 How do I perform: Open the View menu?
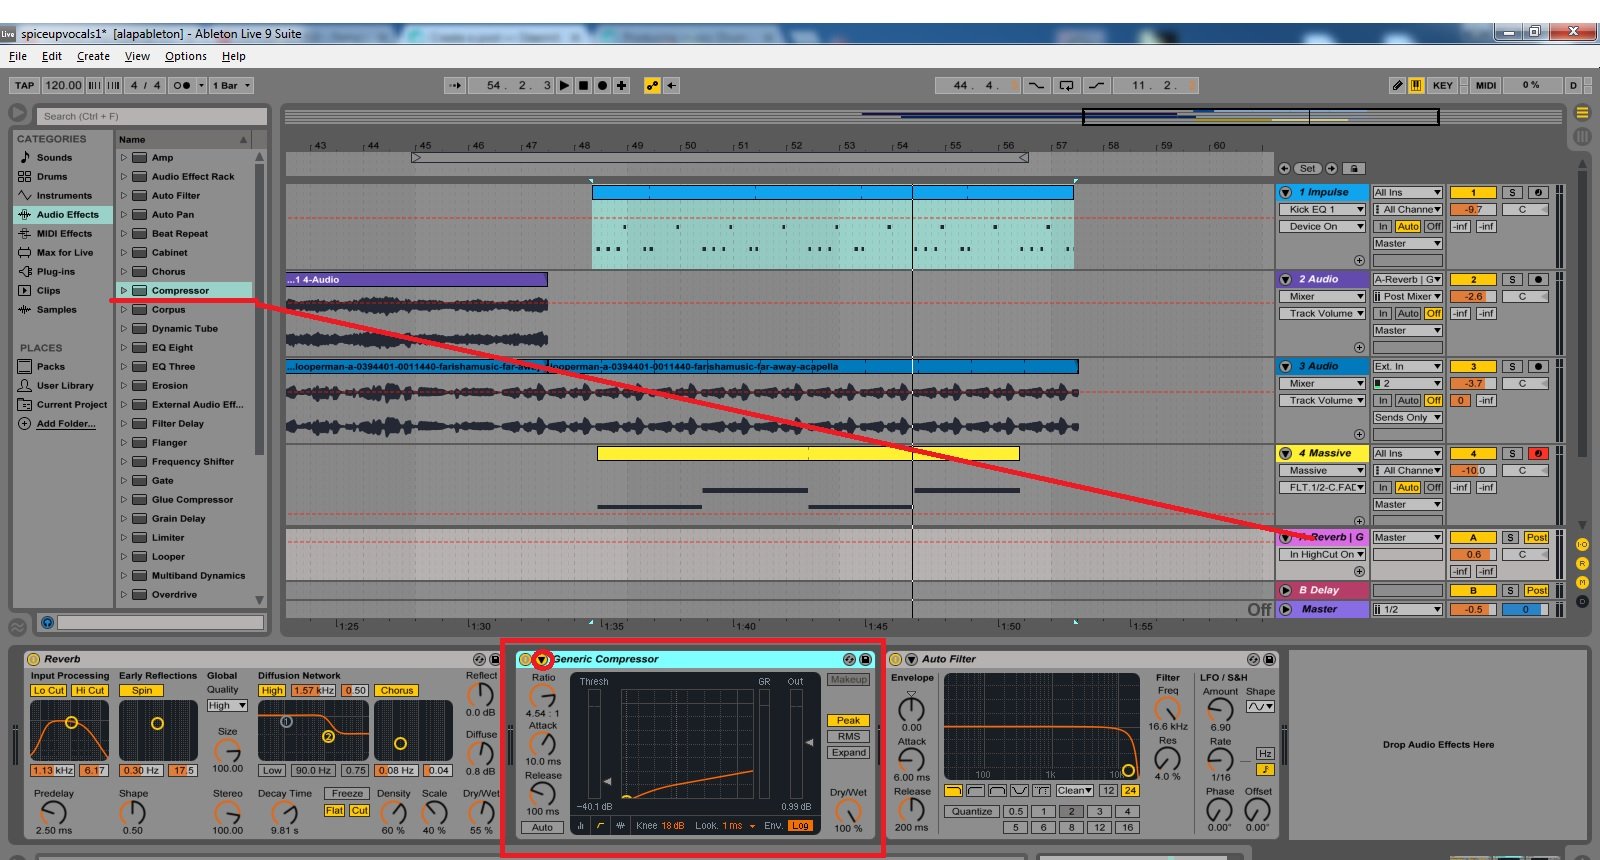[137, 56]
